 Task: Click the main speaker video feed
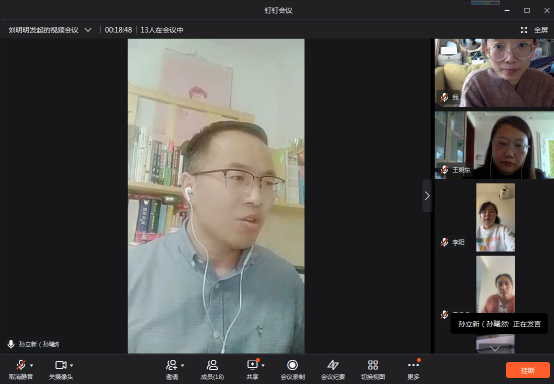tap(216, 196)
